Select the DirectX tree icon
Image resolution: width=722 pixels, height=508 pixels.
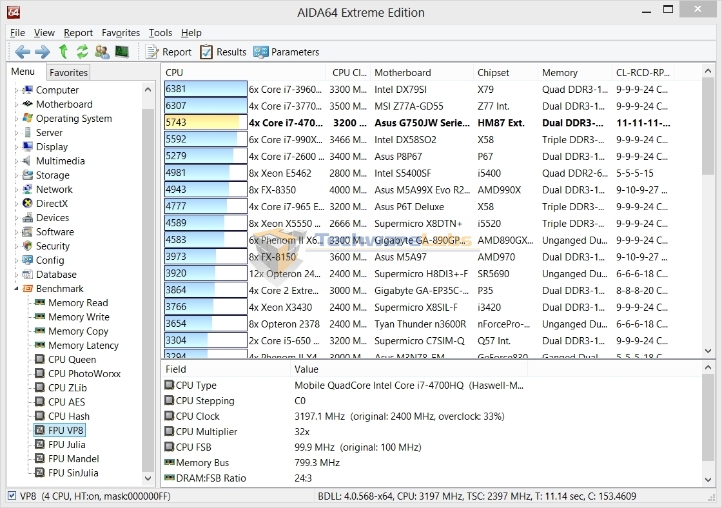28,203
